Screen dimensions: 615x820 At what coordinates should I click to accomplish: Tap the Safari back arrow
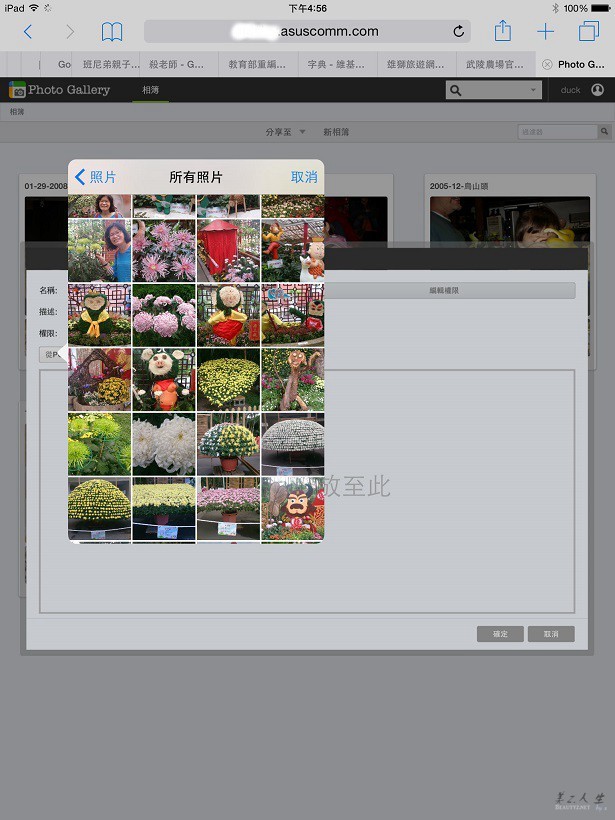pyautogui.click(x=28, y=32)
